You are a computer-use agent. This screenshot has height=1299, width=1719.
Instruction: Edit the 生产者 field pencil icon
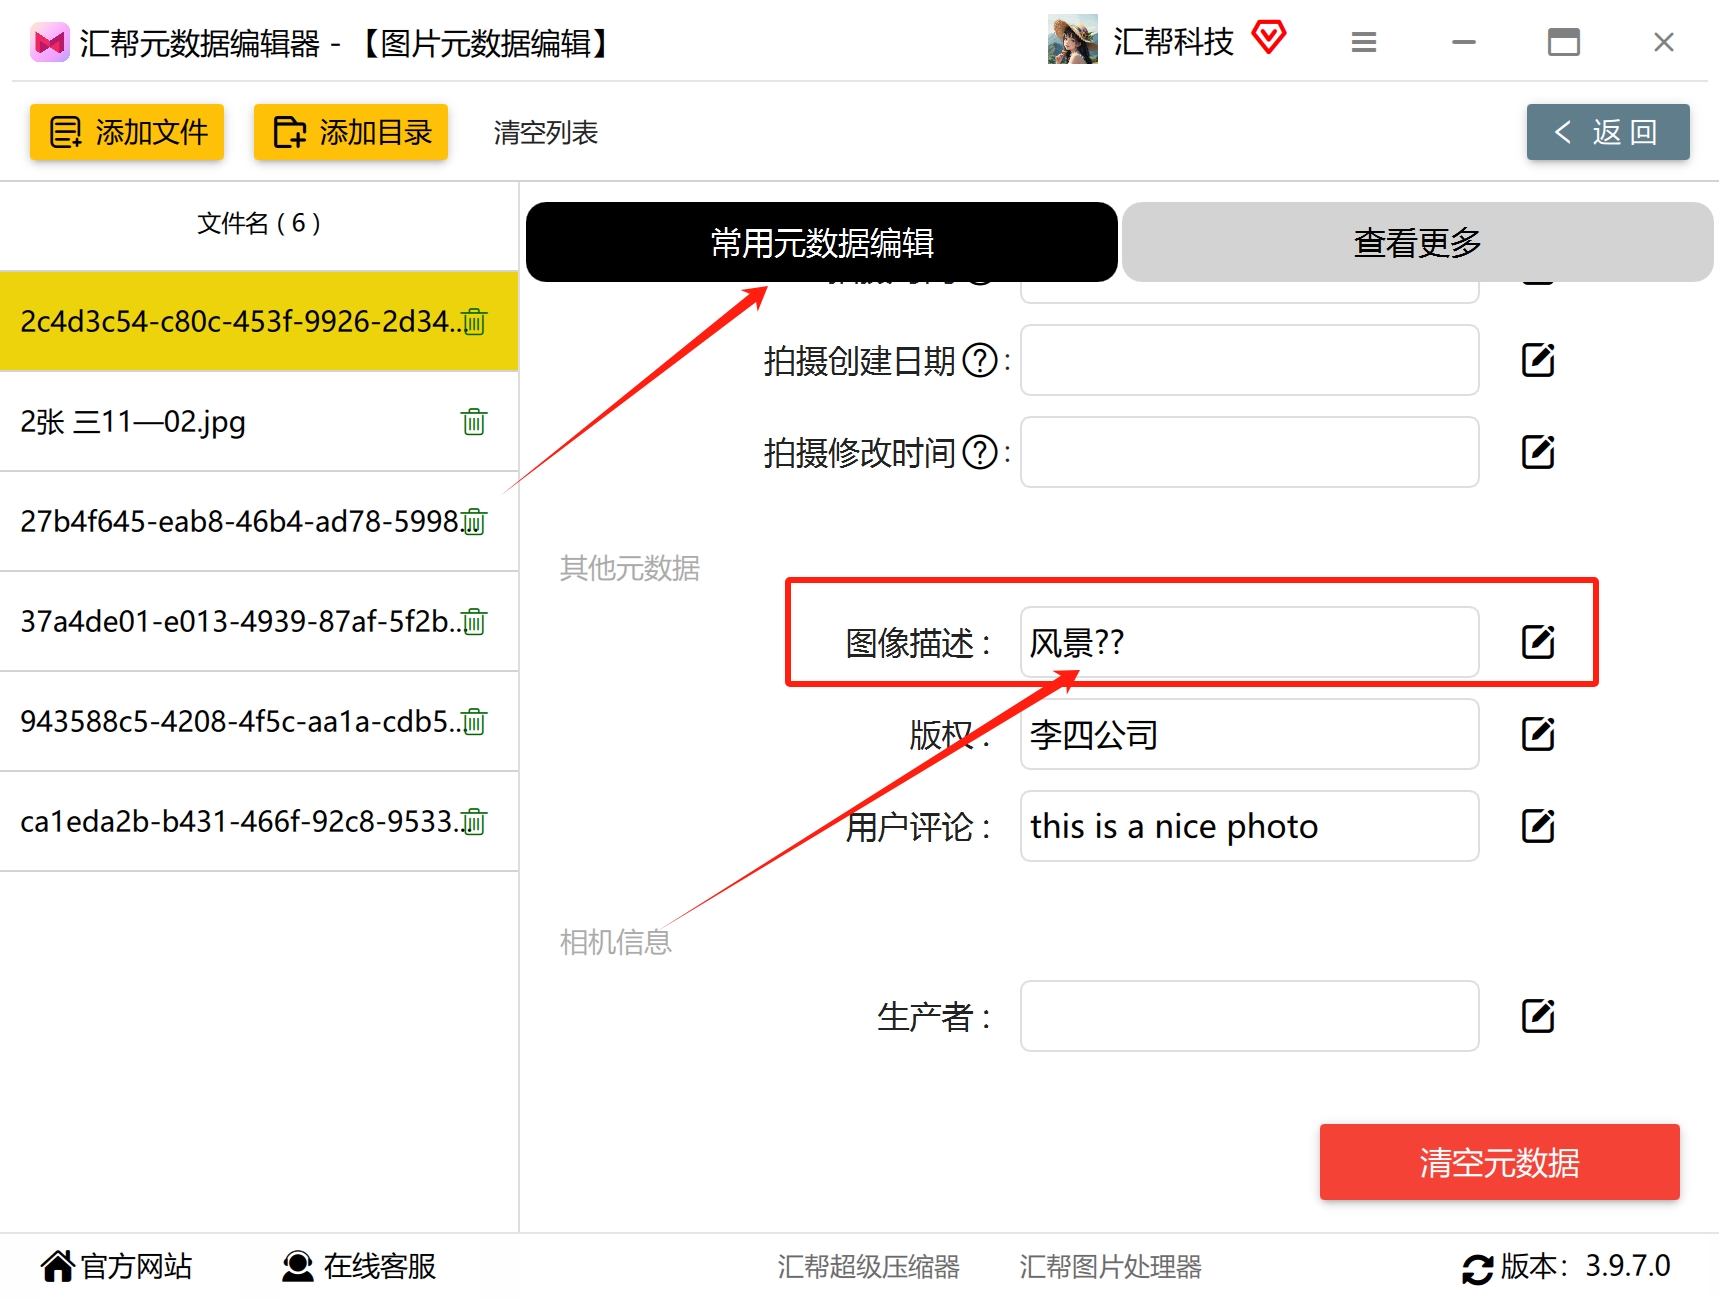[1538, 1016]
